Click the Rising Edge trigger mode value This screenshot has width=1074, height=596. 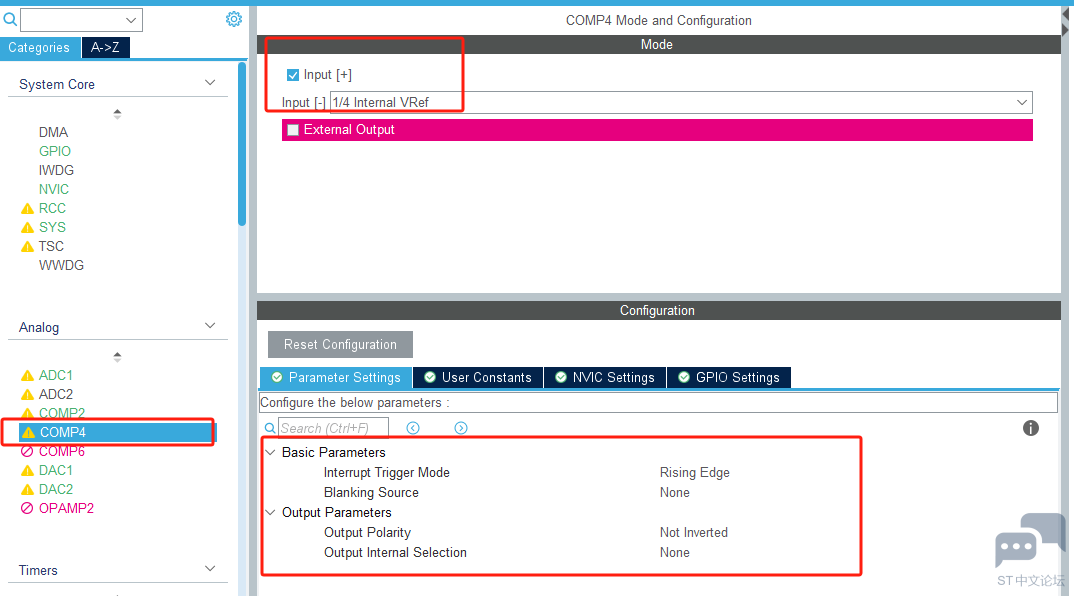[695, 473]
